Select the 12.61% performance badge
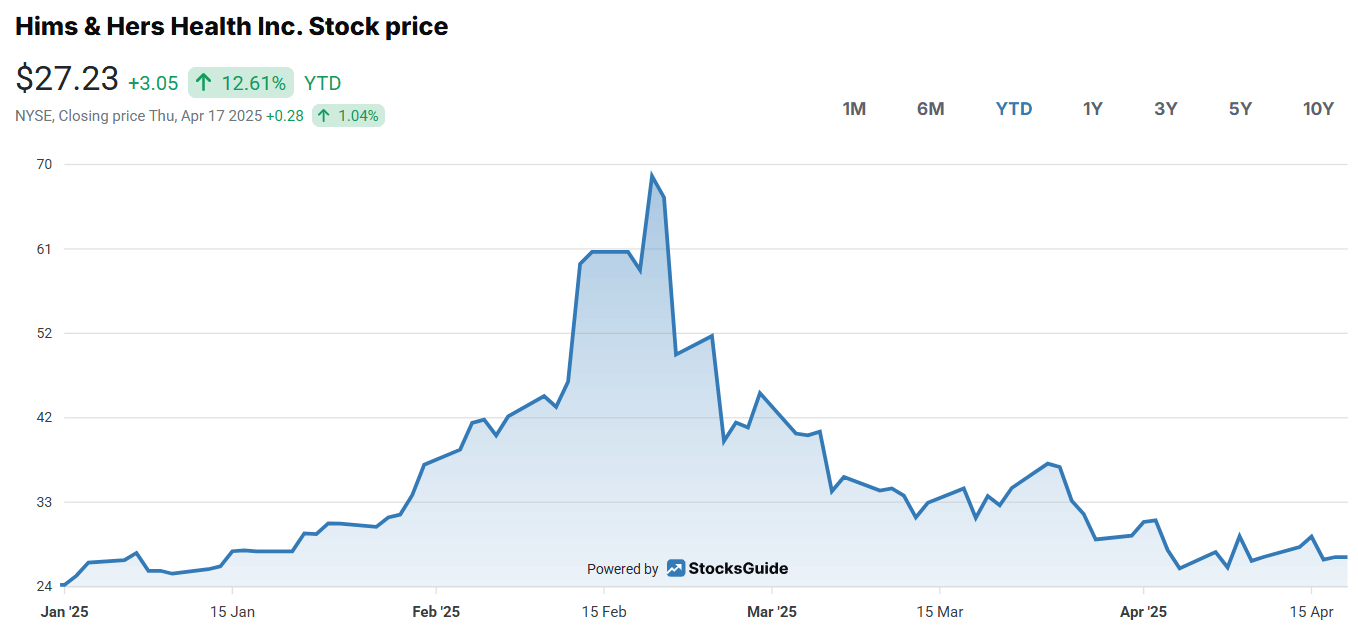Viewport: 1358px width, 636px height. pyautogui.click(x=240, y=83)
